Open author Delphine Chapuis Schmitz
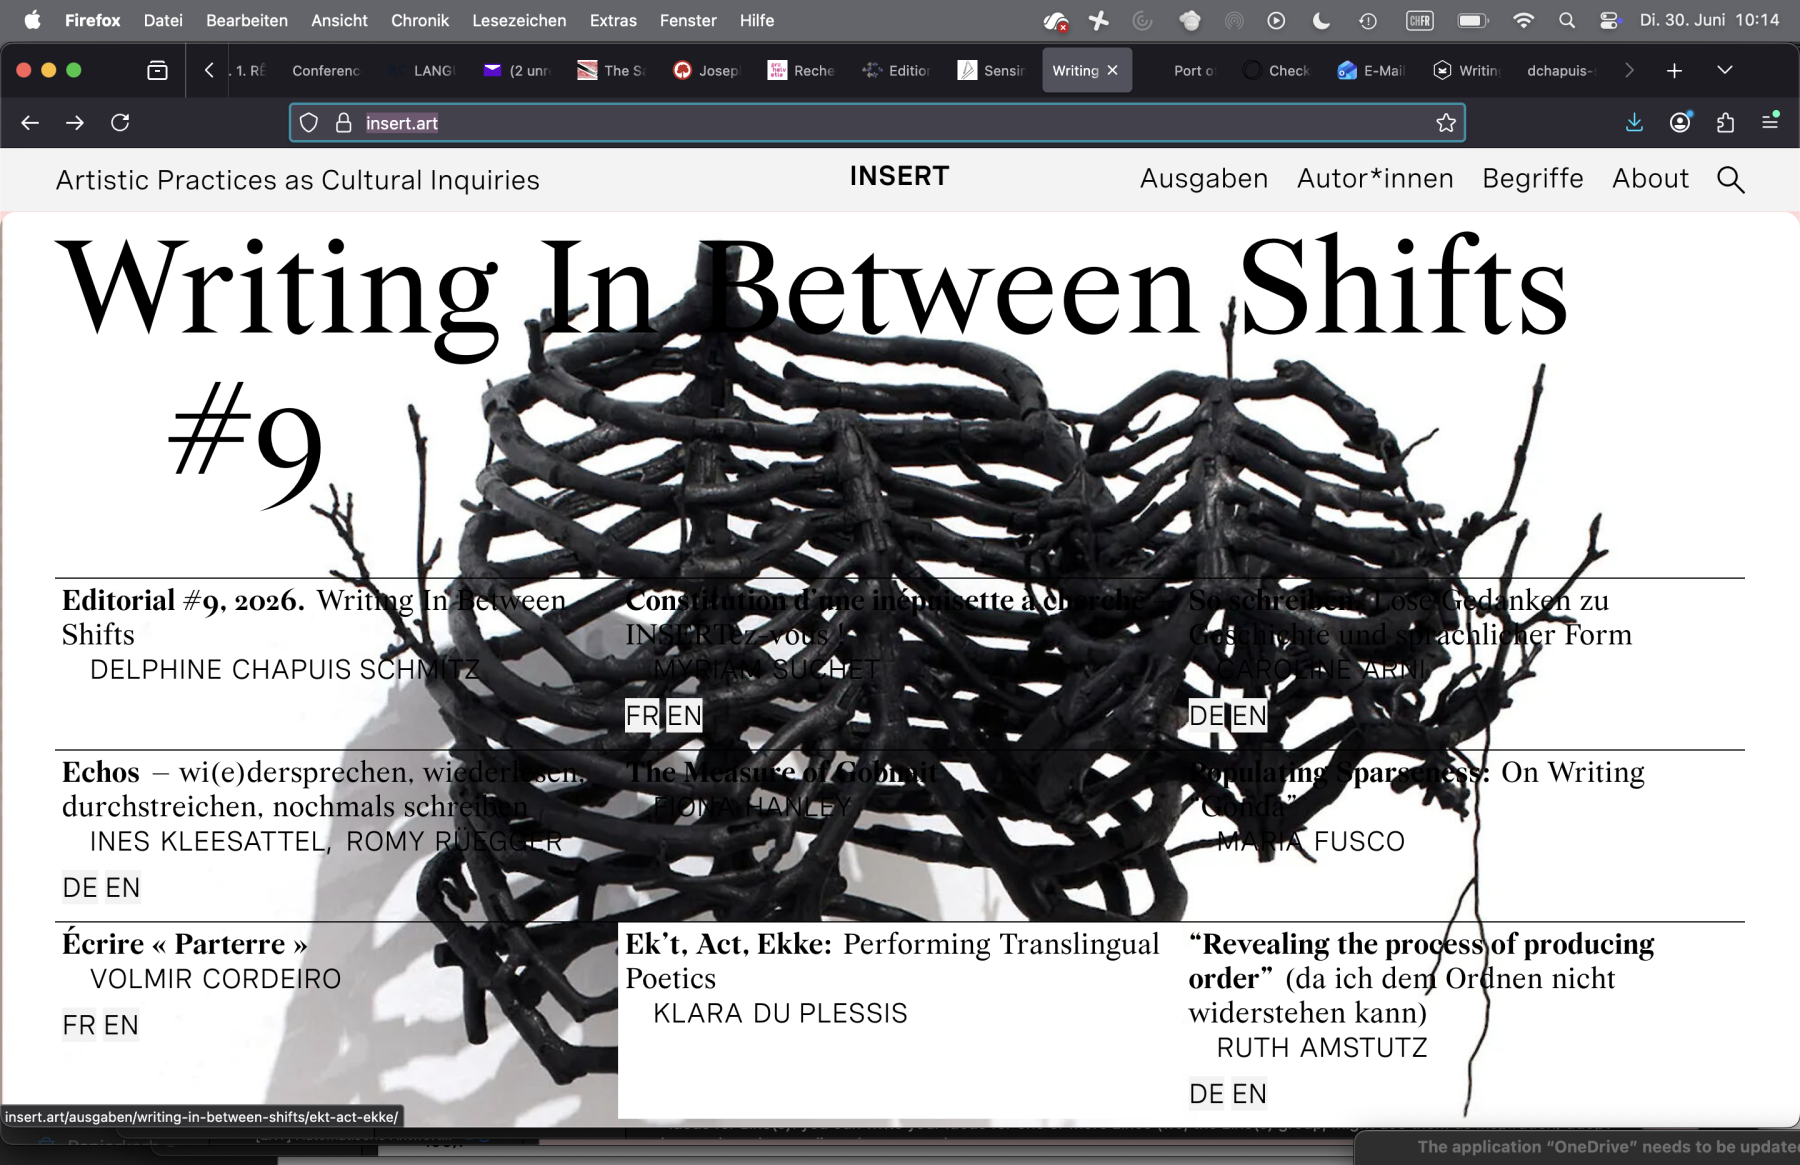The image size is (1800, 1165). (x=285, y=670)
